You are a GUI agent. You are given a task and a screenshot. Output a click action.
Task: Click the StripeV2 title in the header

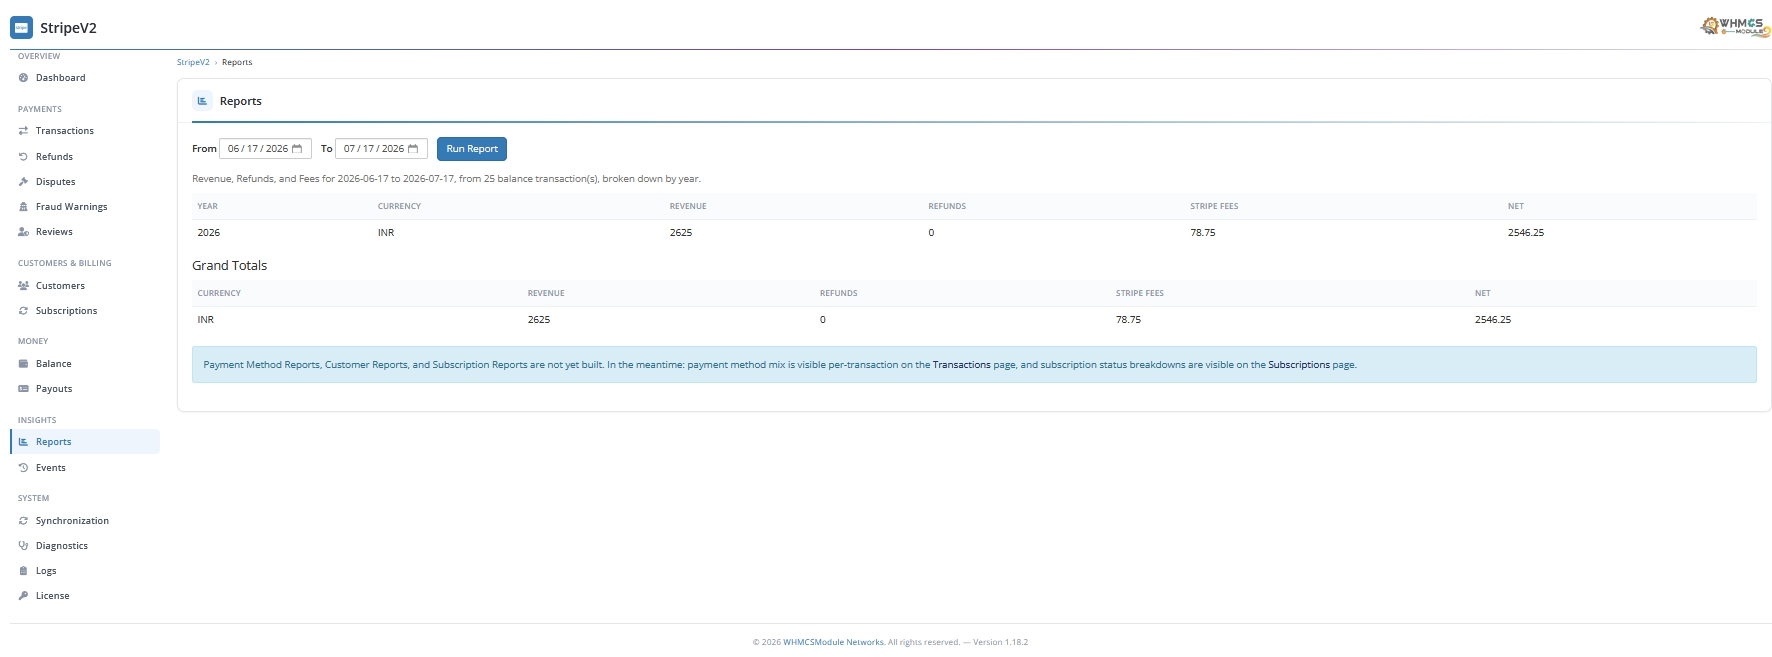68,28
